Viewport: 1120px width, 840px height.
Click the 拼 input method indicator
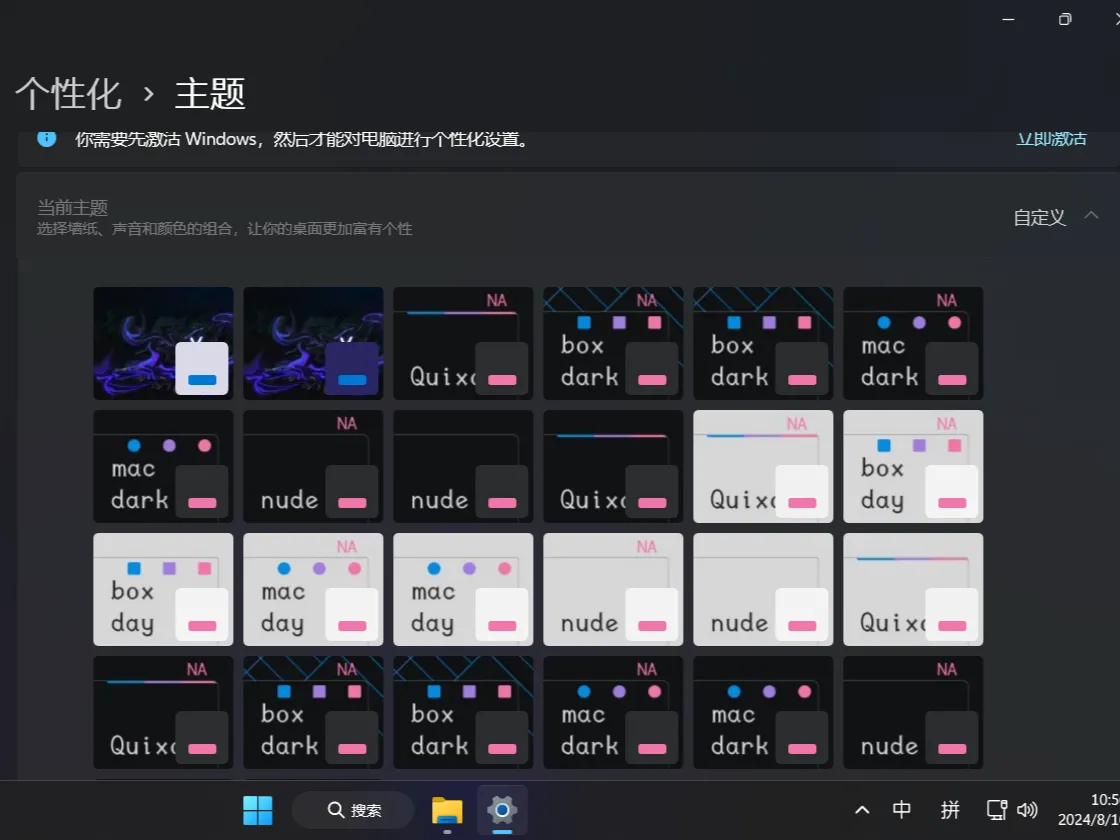click(x=951, y=810)
